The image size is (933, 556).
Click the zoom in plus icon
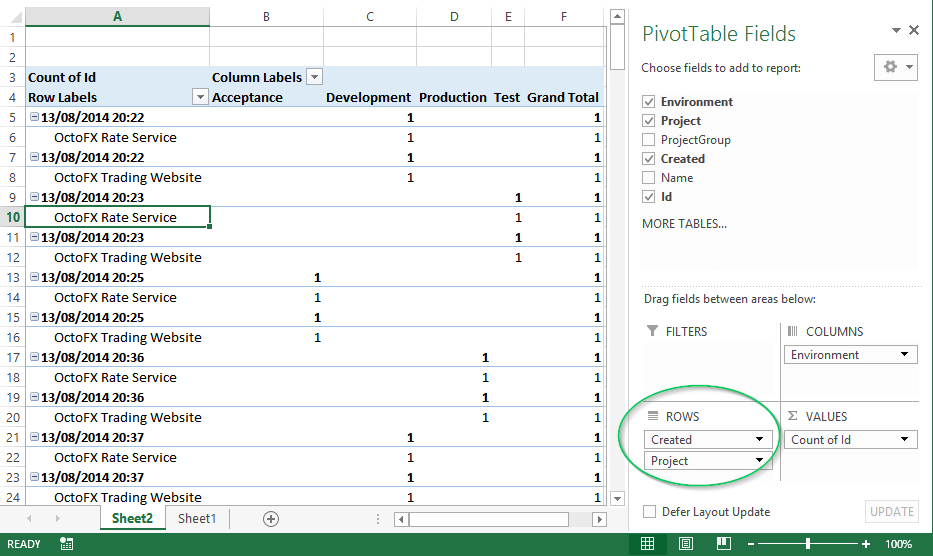[866, 544]
